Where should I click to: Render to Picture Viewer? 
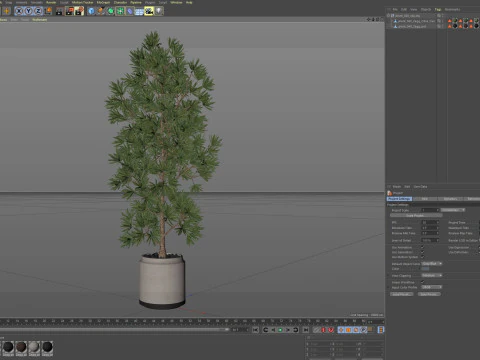point(69,11)
